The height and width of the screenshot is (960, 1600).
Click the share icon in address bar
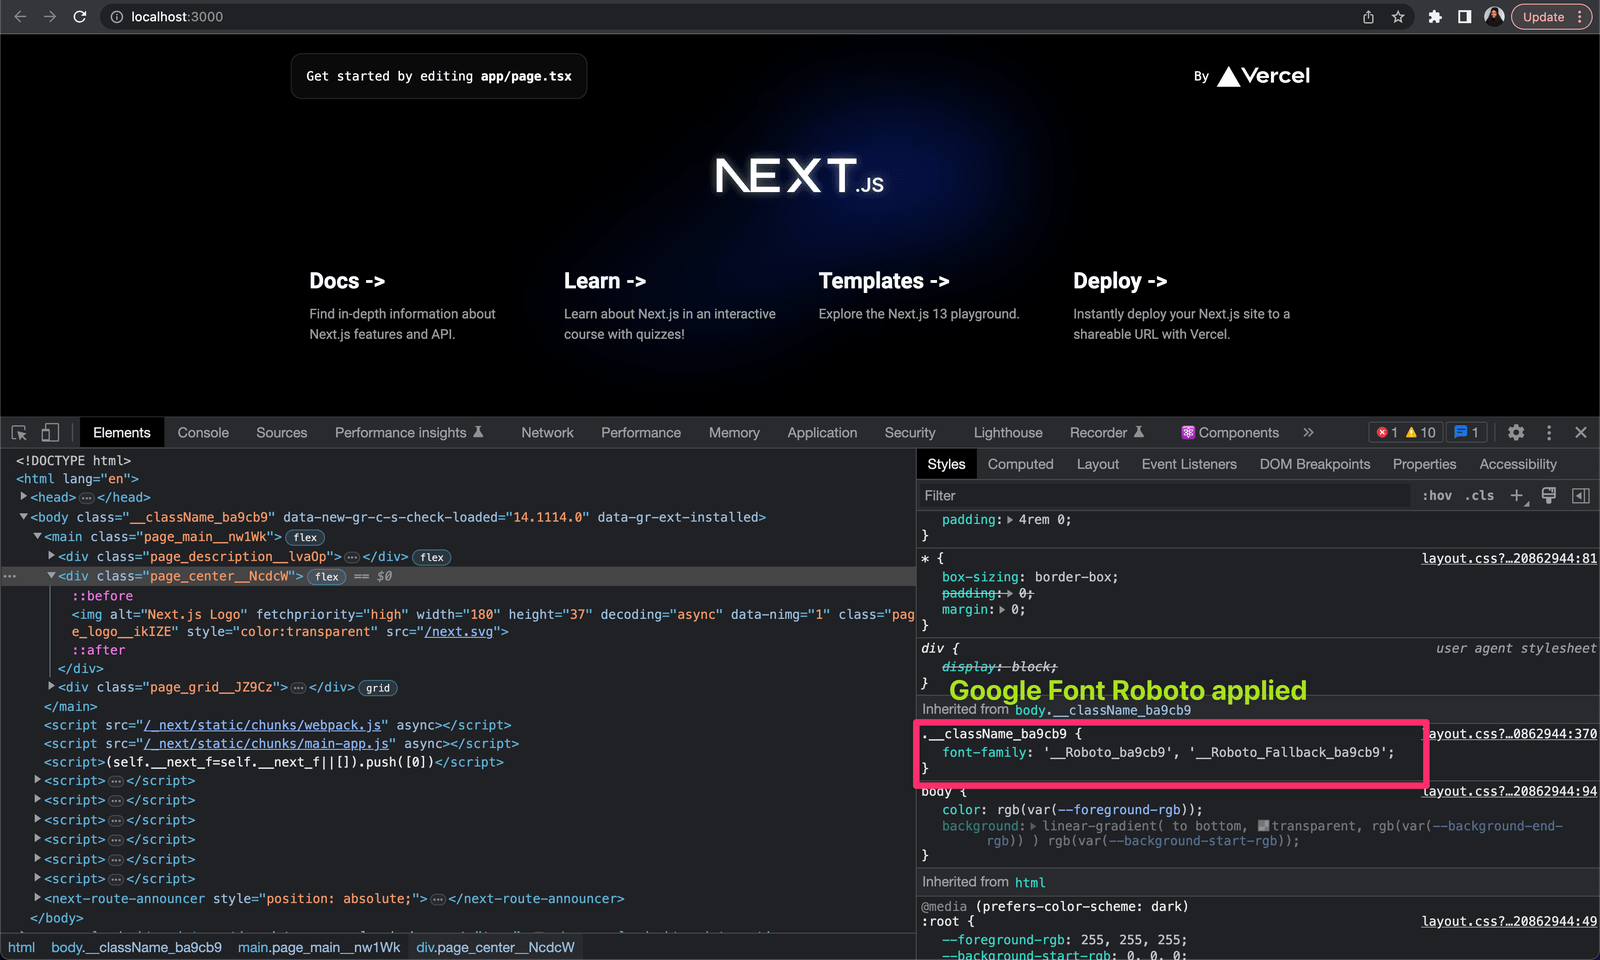coord(1368,17)
